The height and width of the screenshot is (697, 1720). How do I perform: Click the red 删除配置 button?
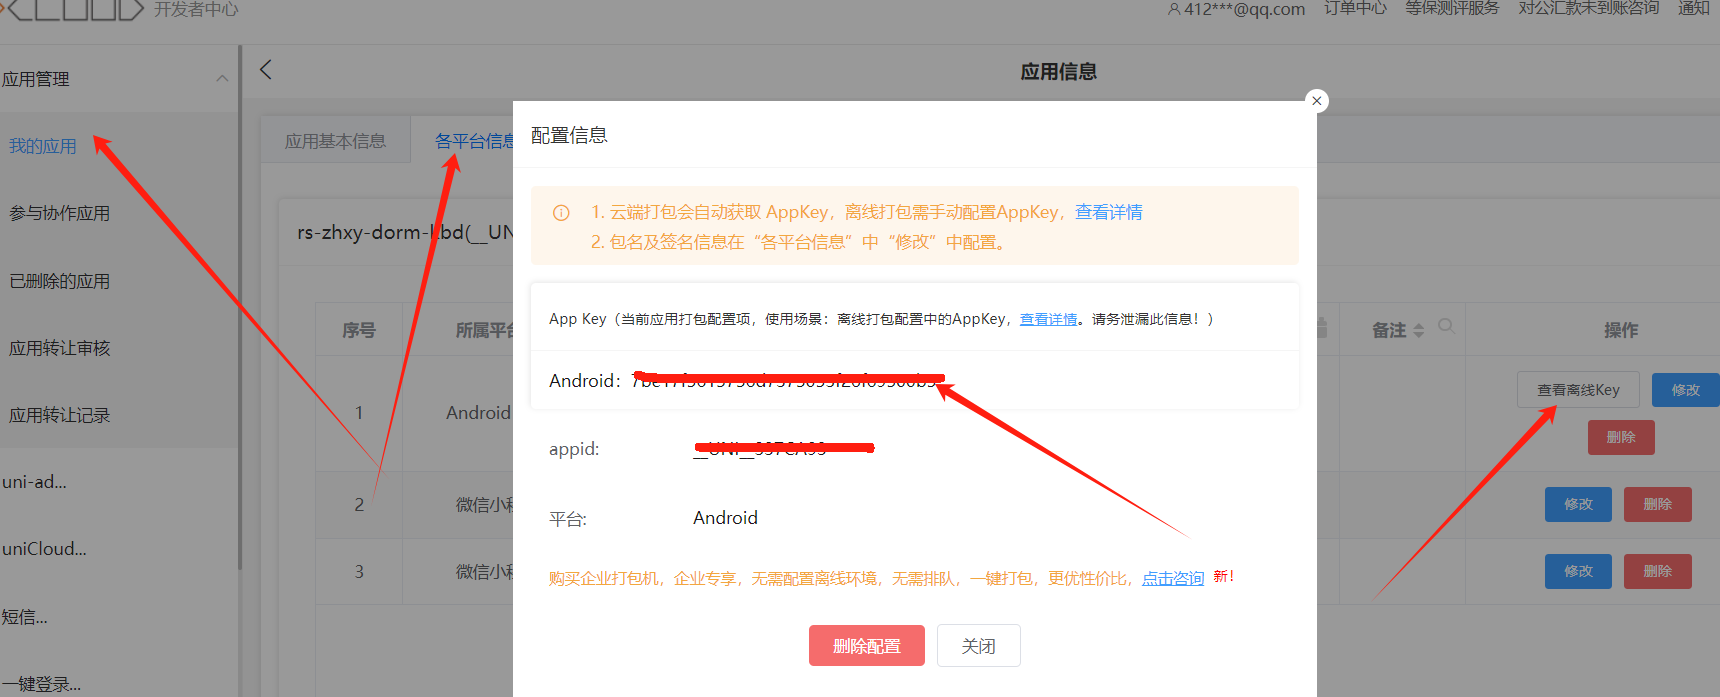click(867, 646)
